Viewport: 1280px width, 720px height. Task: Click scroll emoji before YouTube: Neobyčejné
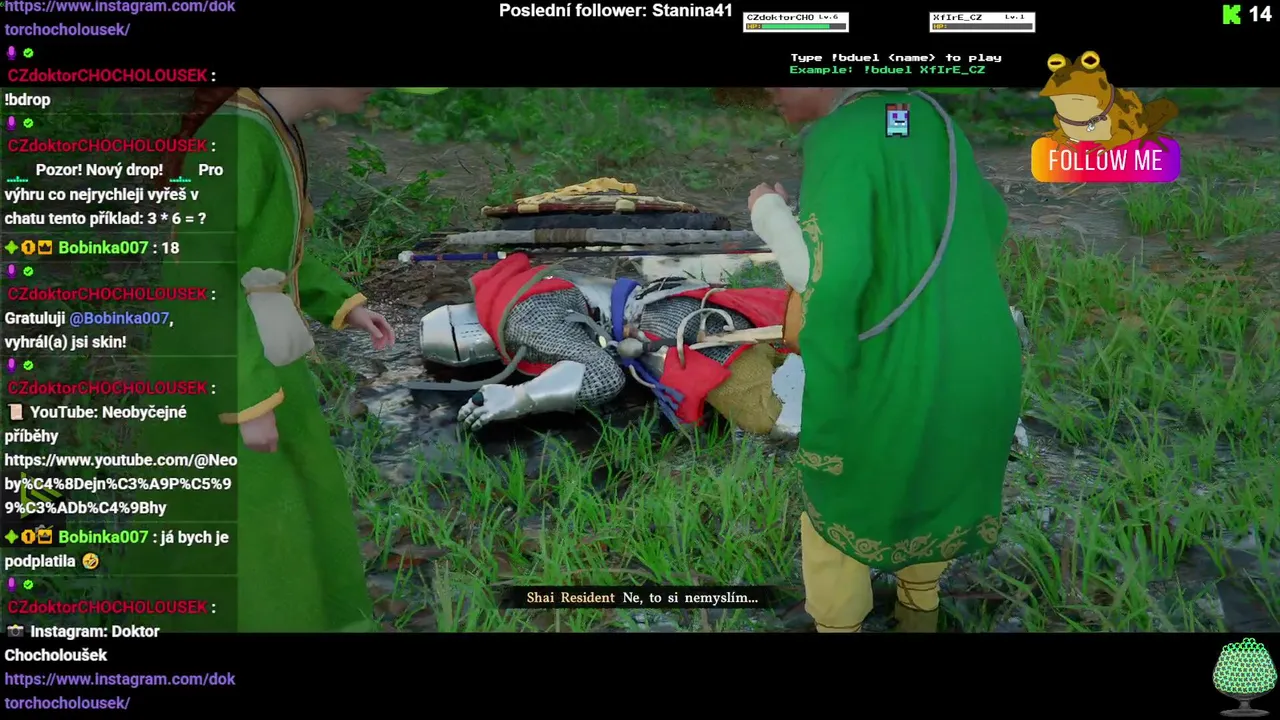(x=15, y=412)
